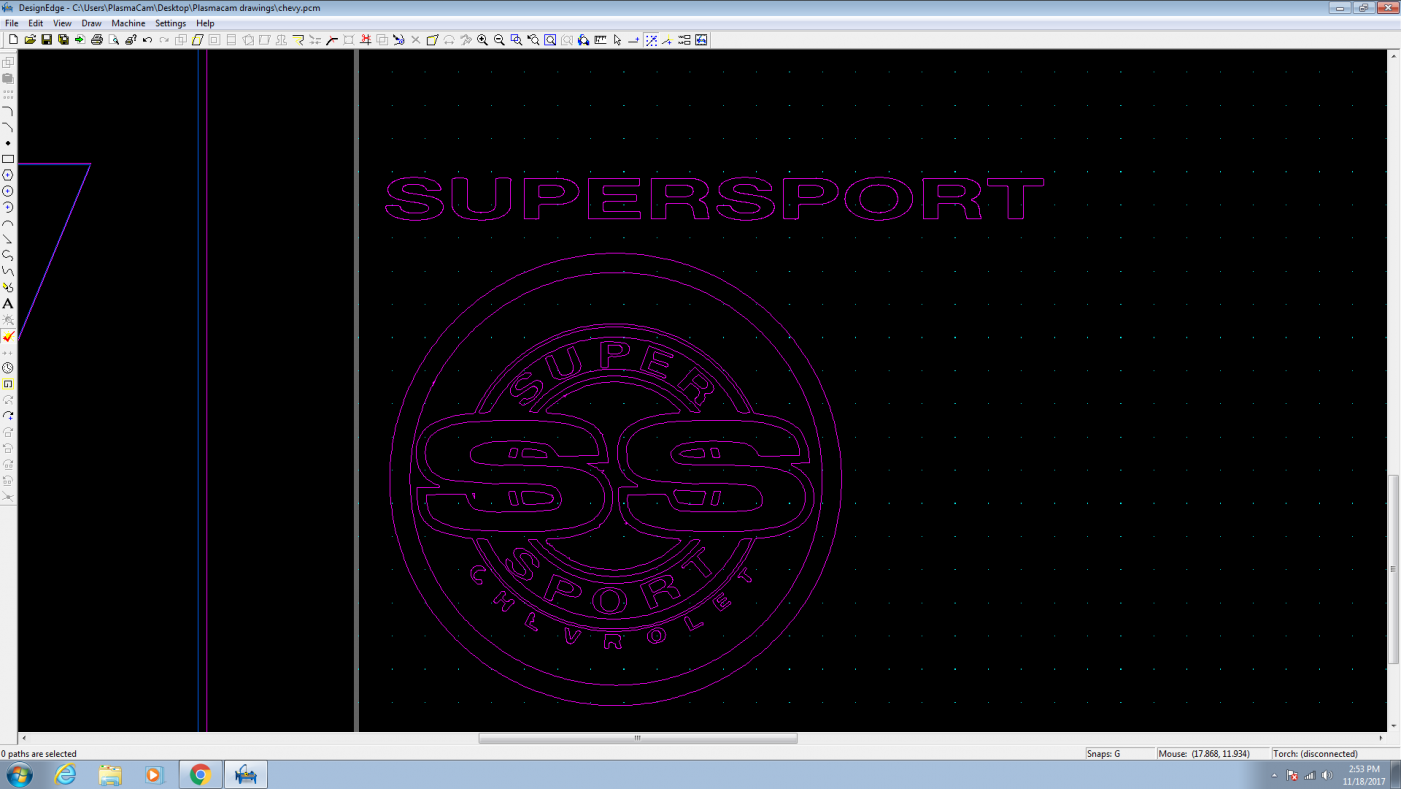
Task: Open File Explorer from the taskbar
Action: pyautogui.click(x=110, y=775)
